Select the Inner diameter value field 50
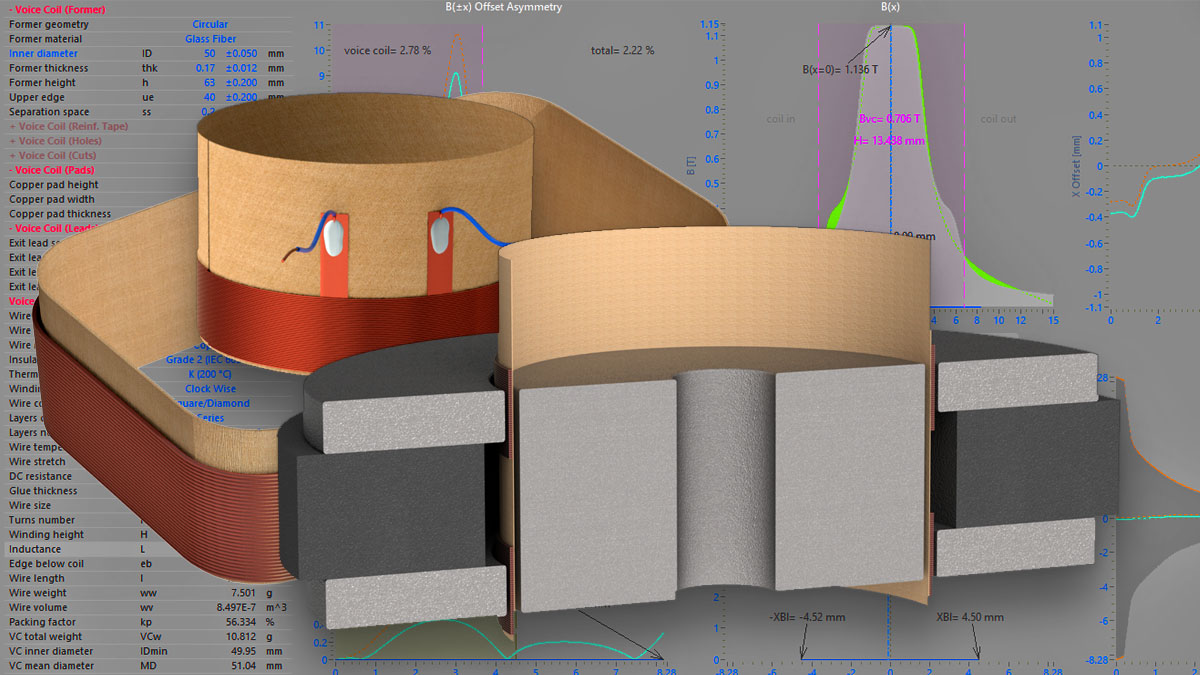 208,53
